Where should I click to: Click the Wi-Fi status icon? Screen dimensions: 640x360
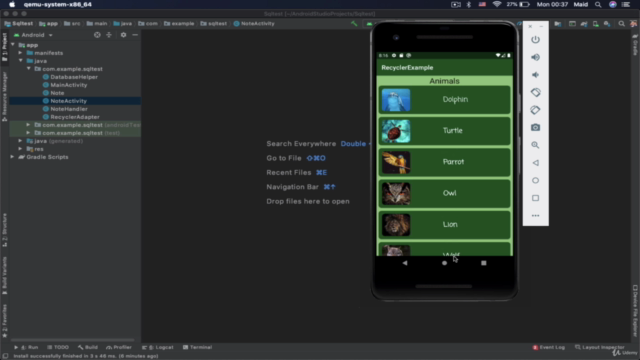click(497, 4)
